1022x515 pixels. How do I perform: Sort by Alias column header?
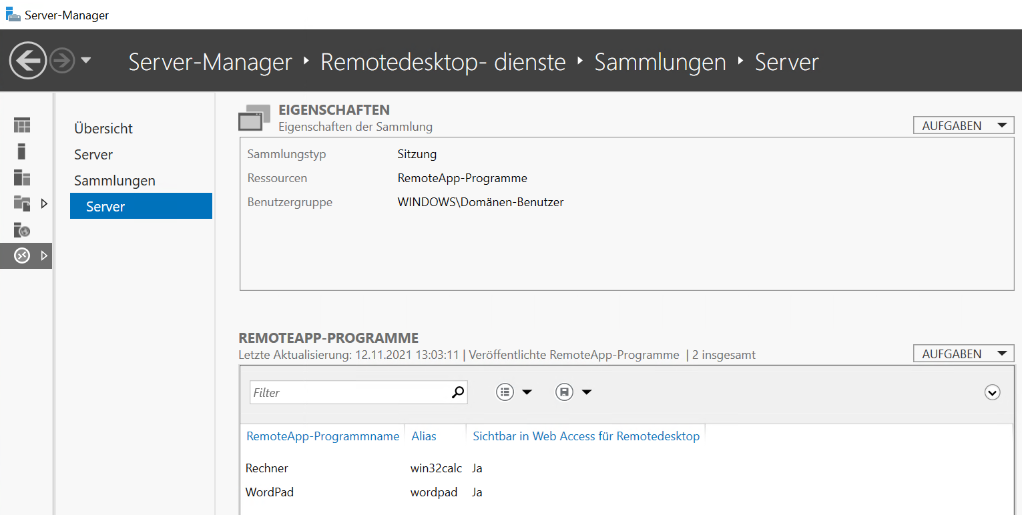point(424,436)
